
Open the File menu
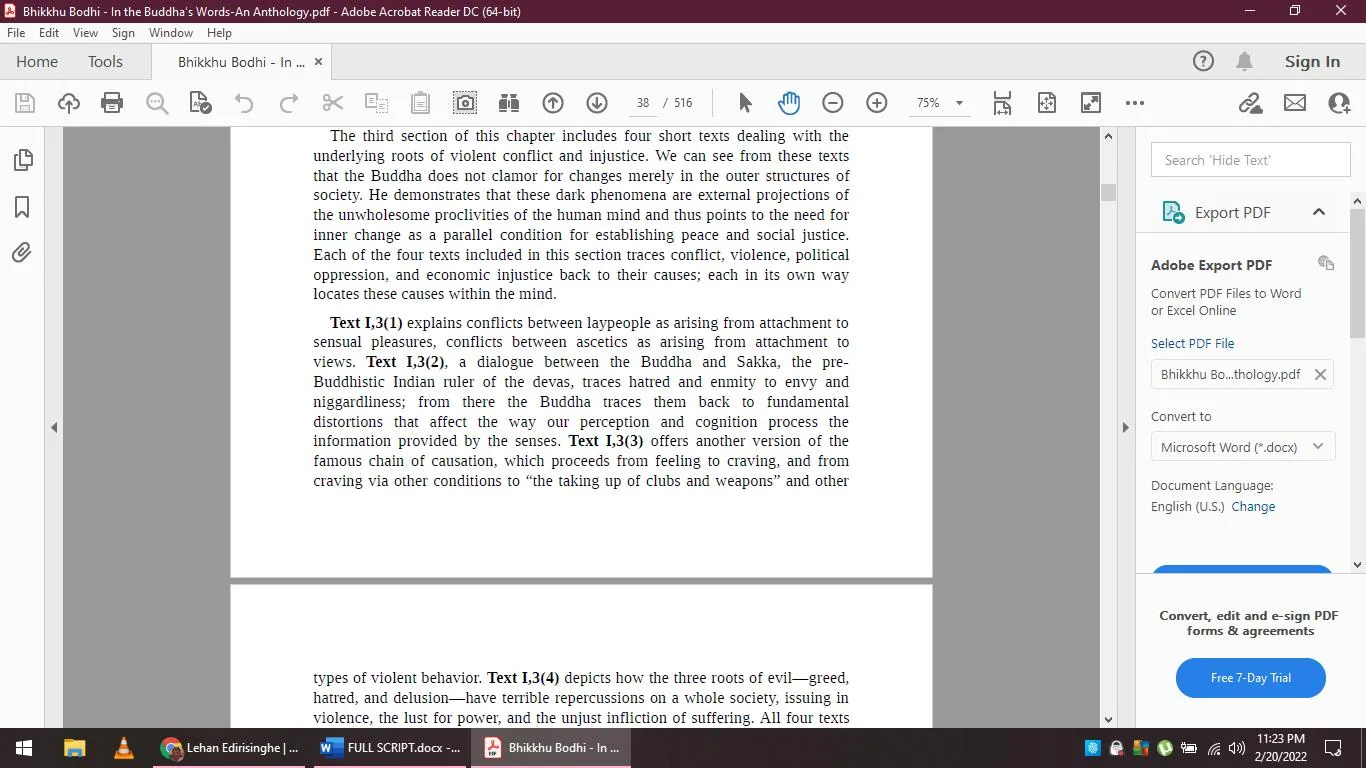pos(16,33)
